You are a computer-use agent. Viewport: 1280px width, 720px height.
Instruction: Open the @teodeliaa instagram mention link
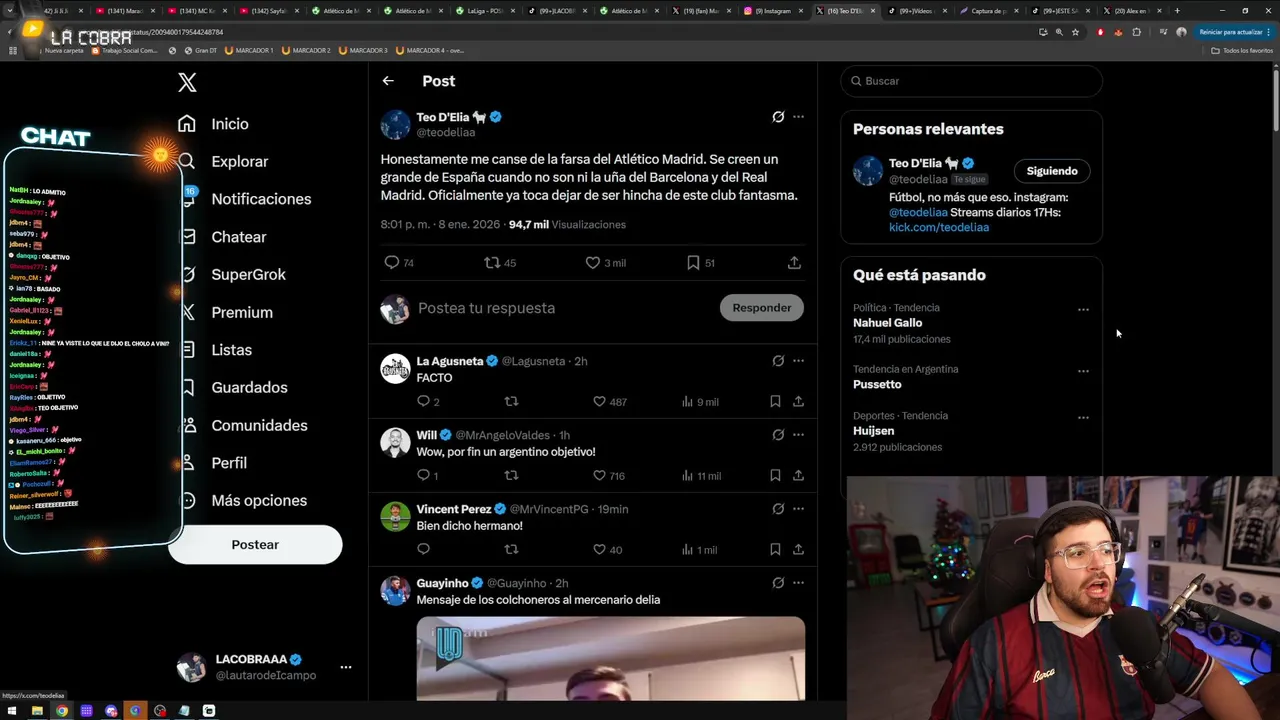tap(918, 212)
